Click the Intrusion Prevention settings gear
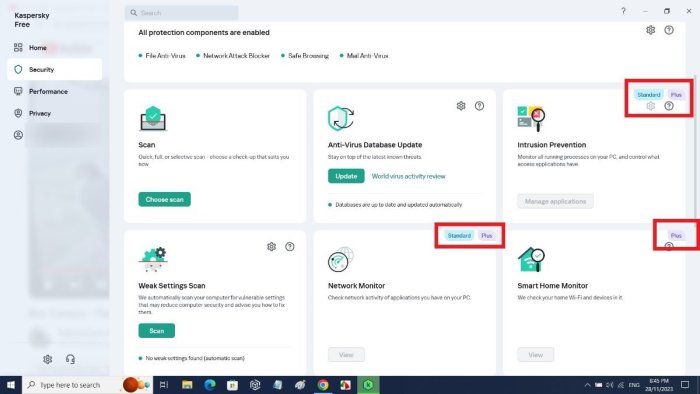 [650, 106]
